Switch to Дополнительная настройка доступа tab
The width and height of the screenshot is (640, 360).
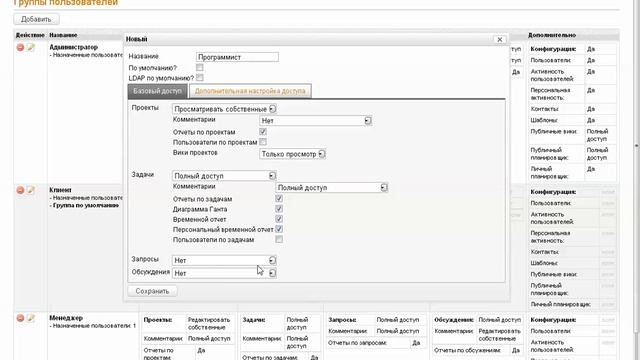tap(250, 91)
